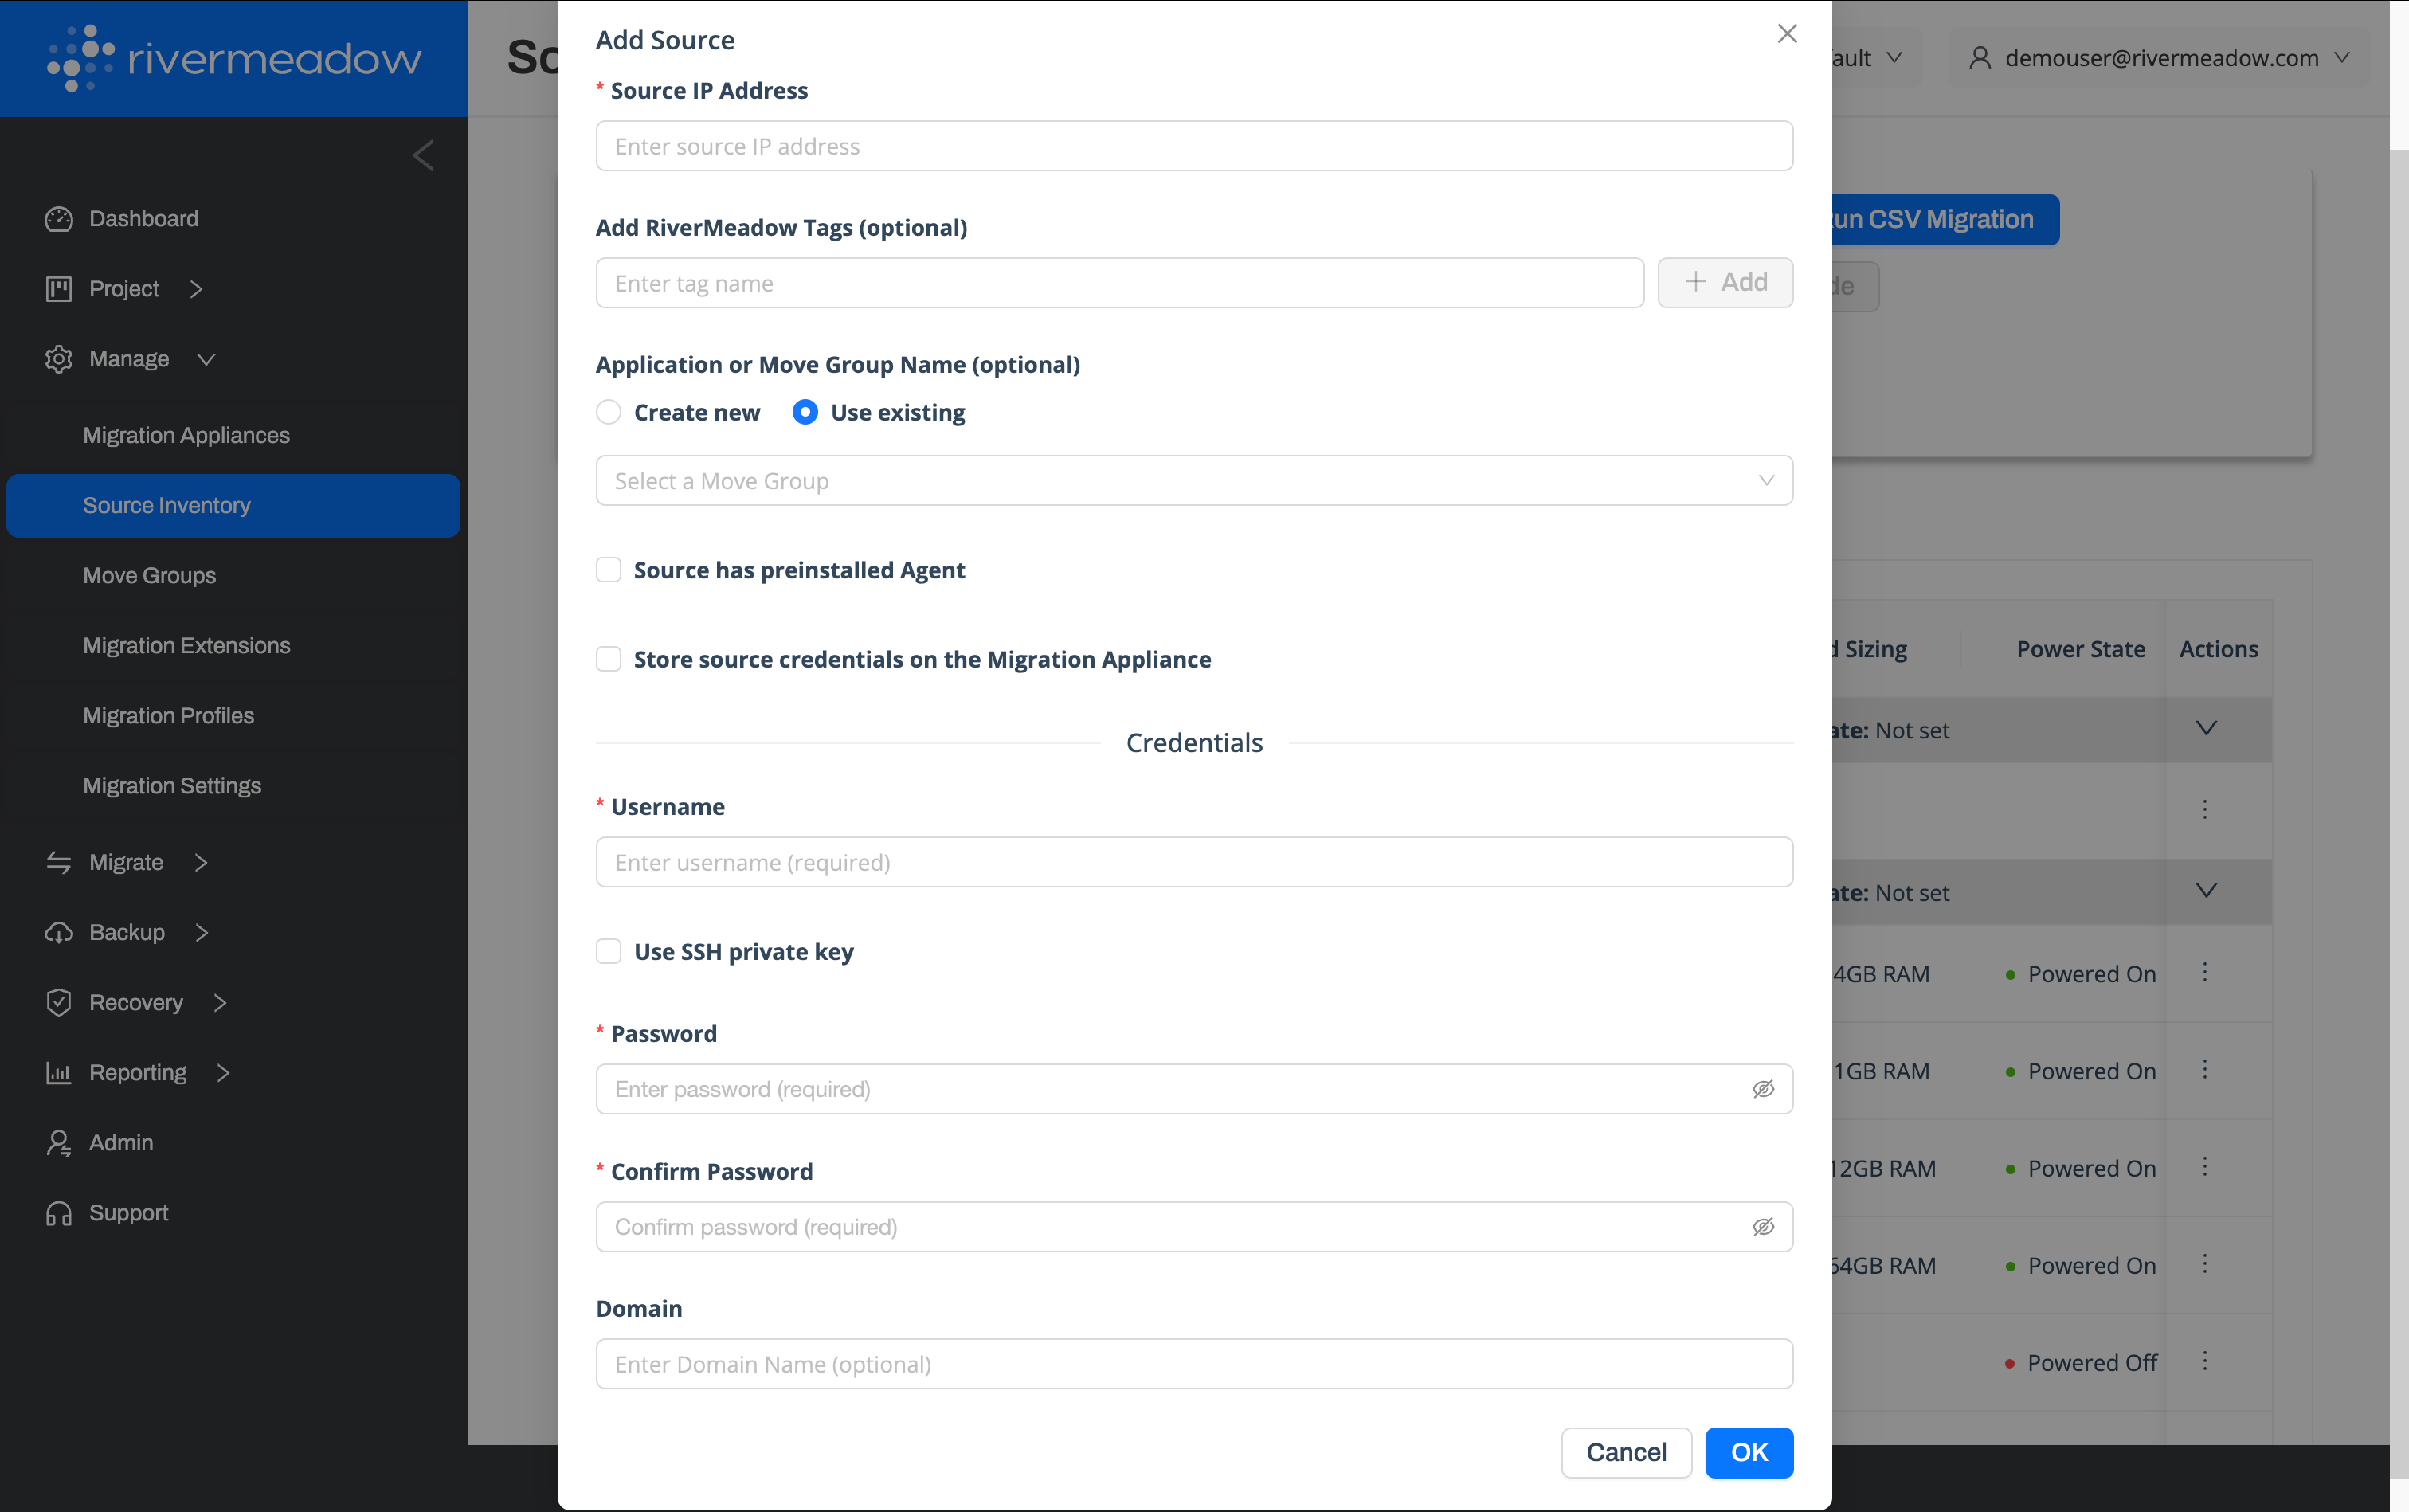2409x1512 pixels.
Task: Open Migration Profiles in the sidebar
Action: 168,716
